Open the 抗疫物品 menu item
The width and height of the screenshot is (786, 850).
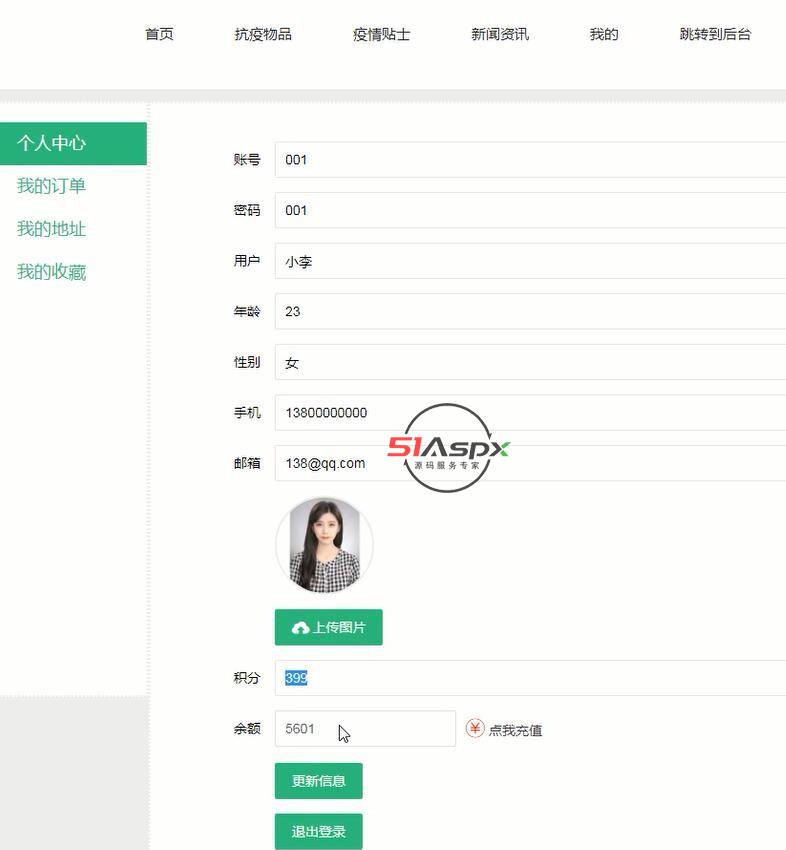[263, 34]
